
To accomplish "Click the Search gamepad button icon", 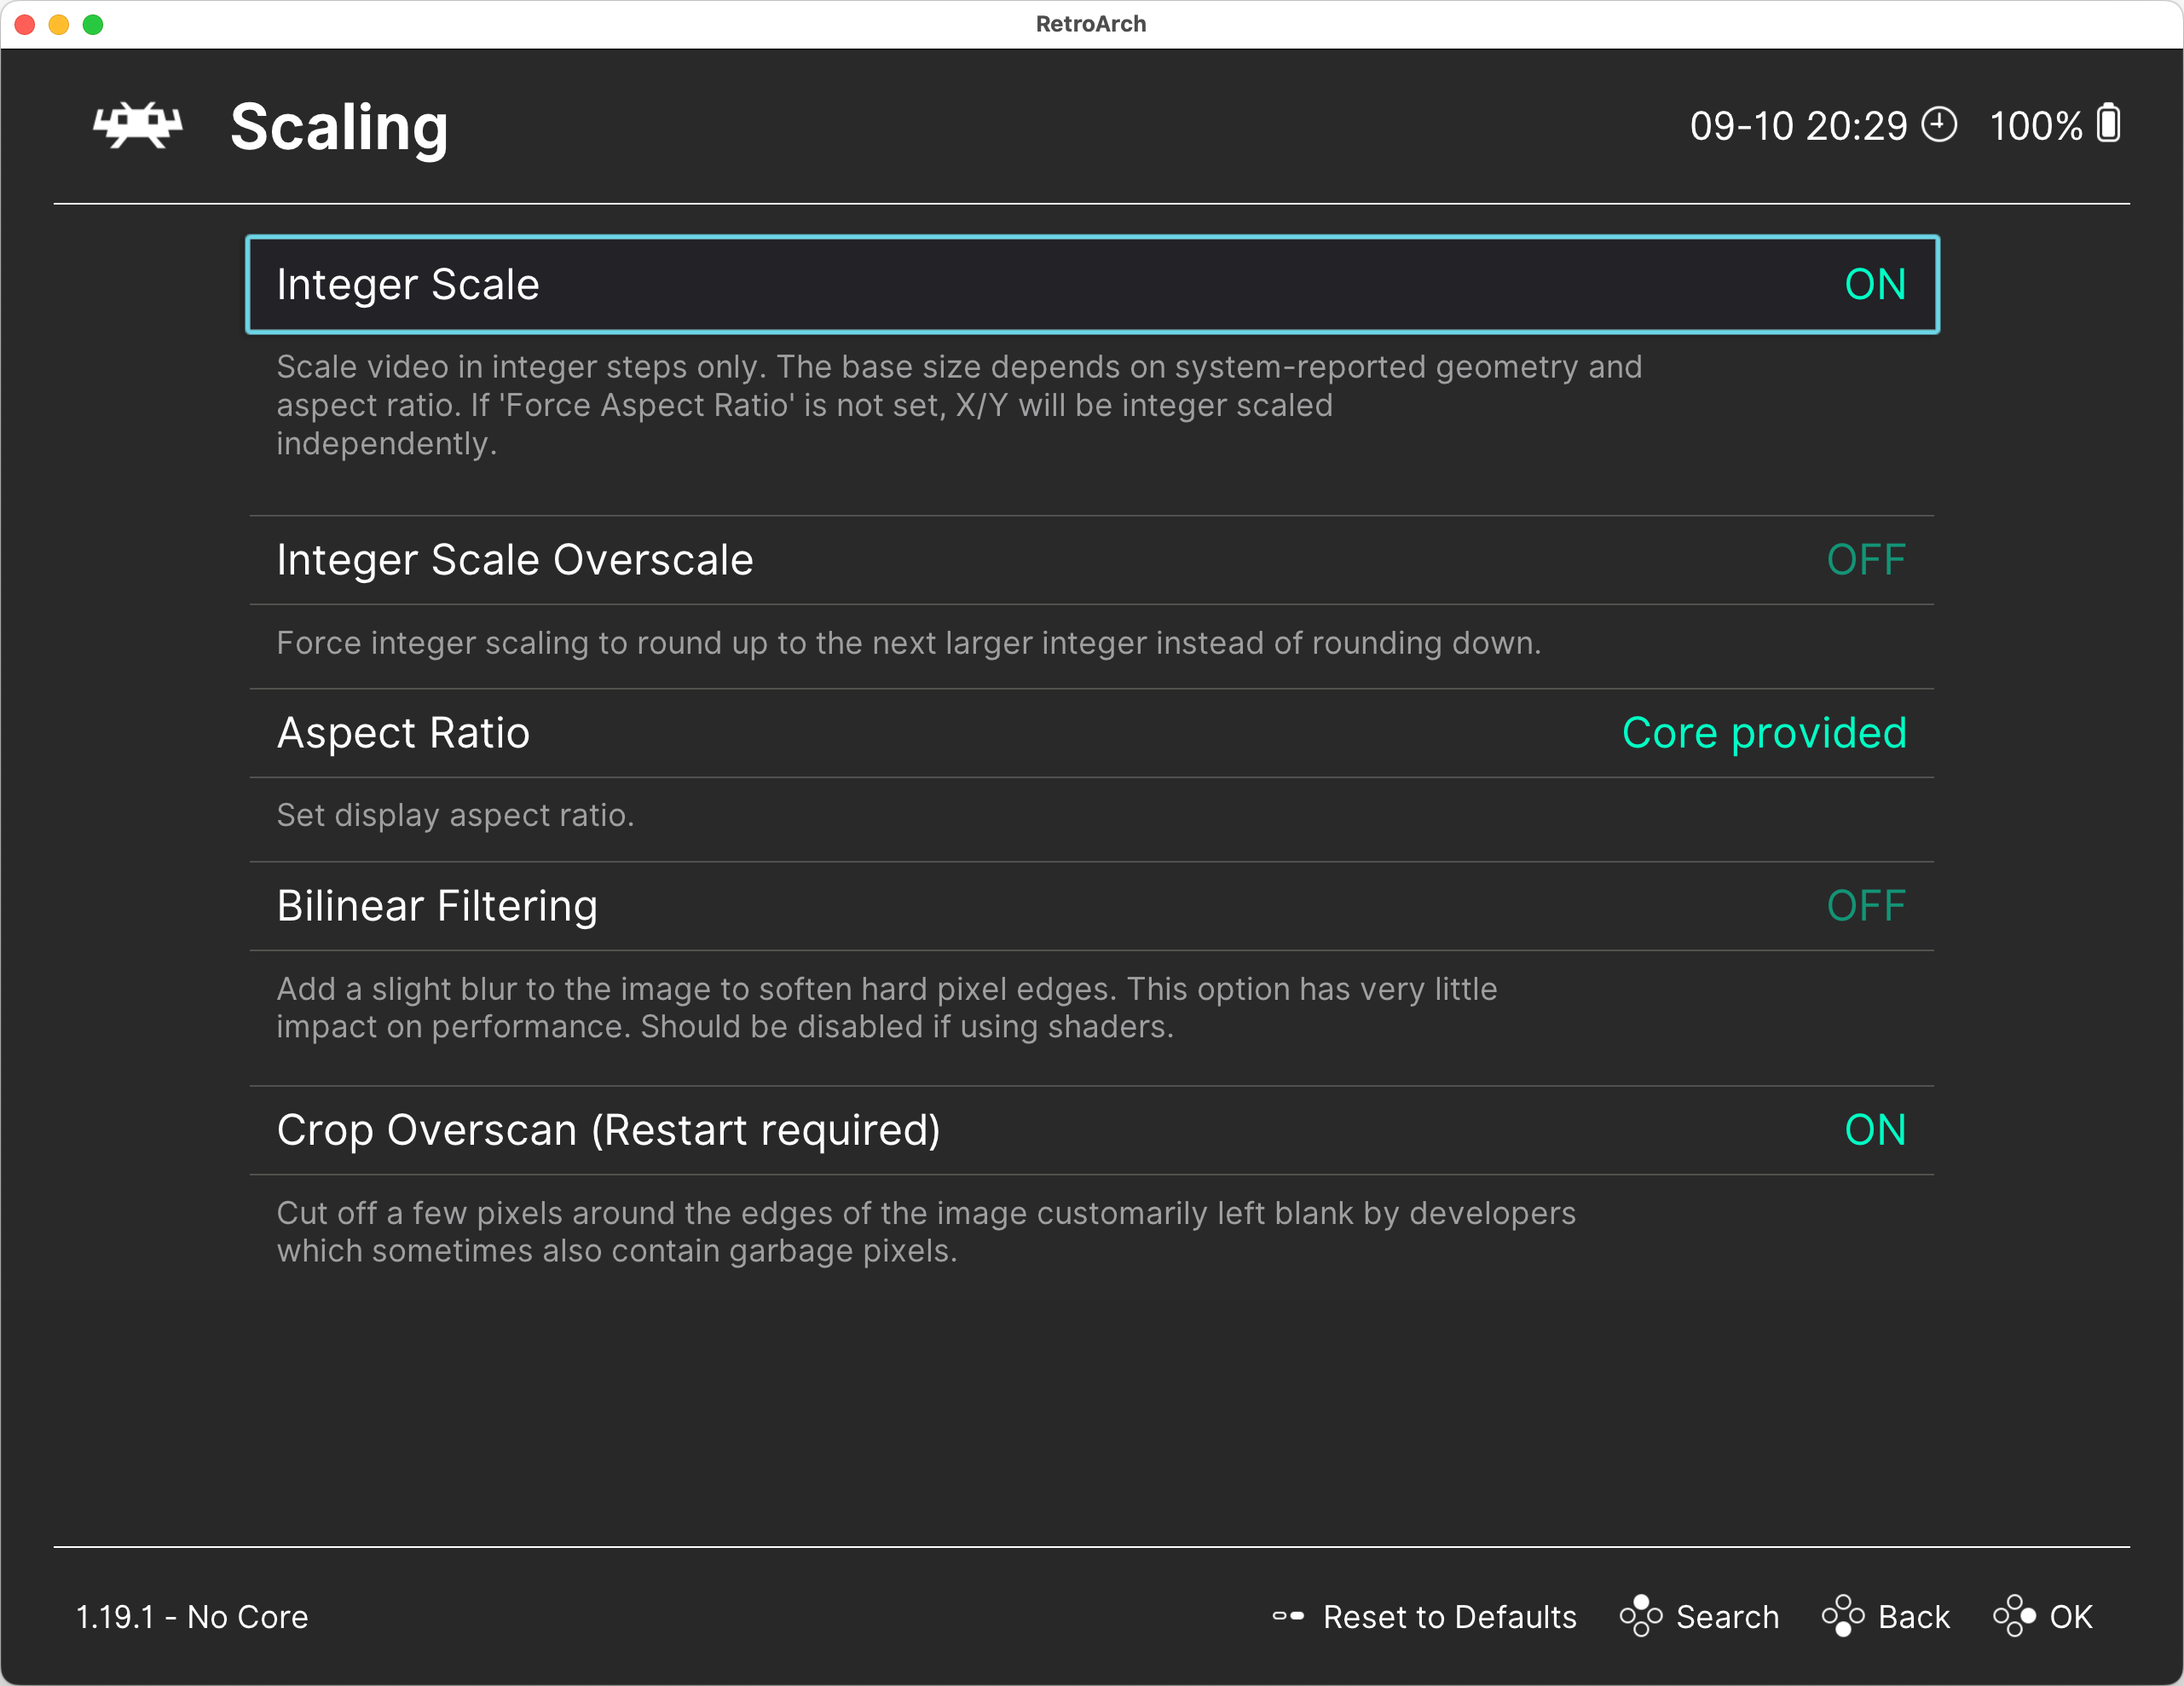I will 1641,1616.
